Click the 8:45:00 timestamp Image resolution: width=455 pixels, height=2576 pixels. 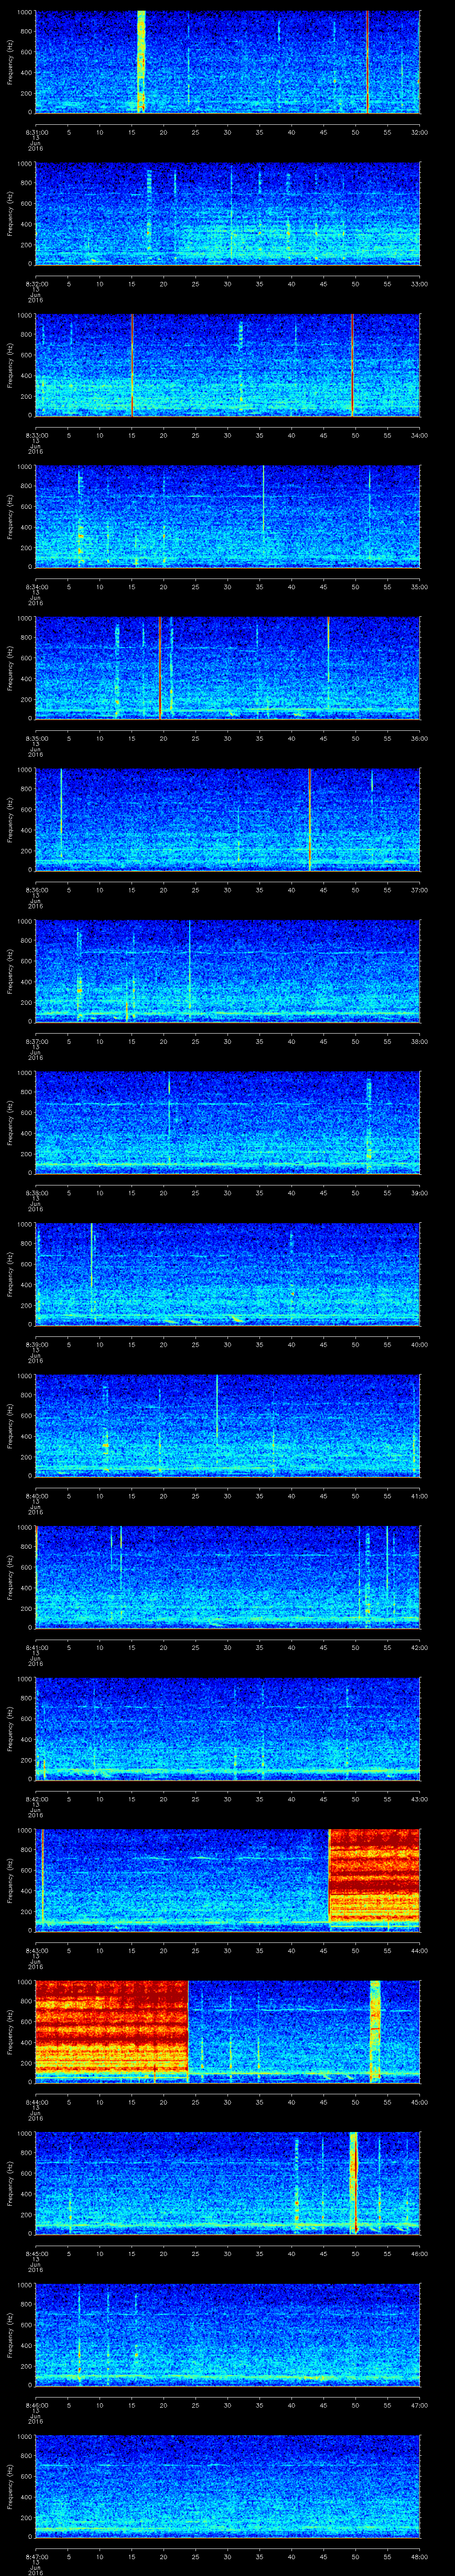tap(36, 2253)
